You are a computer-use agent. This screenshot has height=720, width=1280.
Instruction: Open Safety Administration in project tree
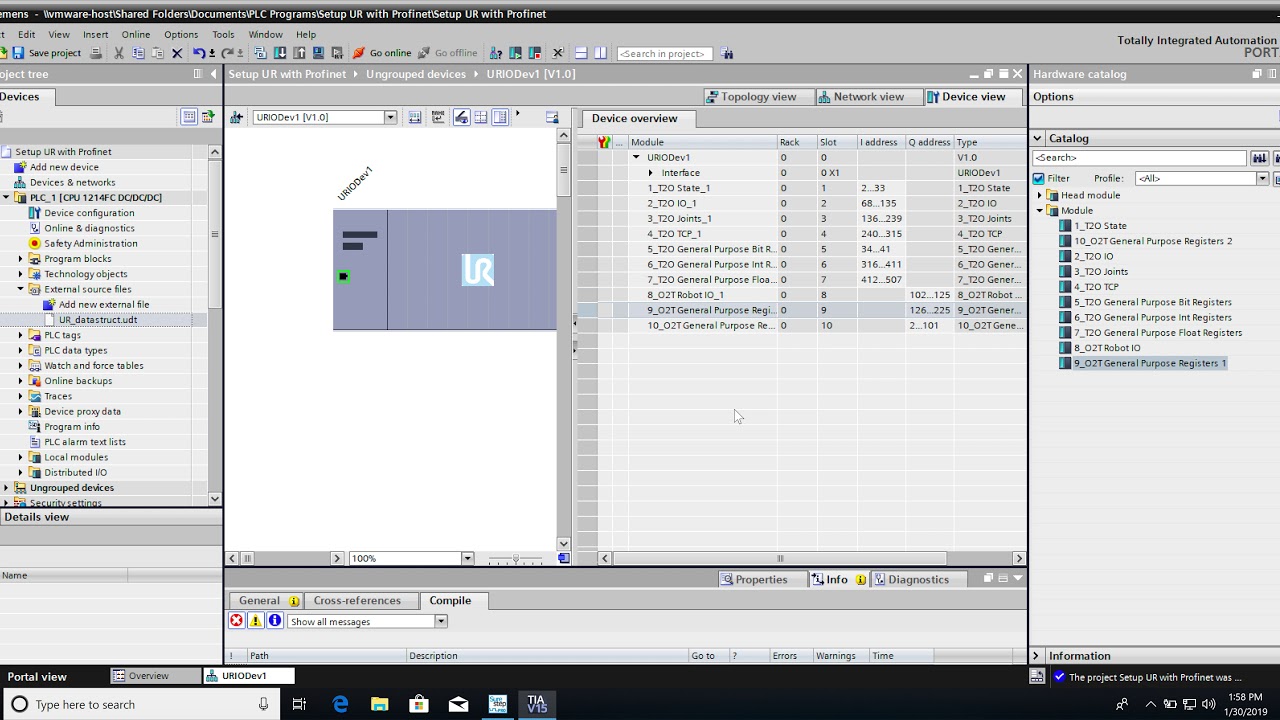(90, 243)
